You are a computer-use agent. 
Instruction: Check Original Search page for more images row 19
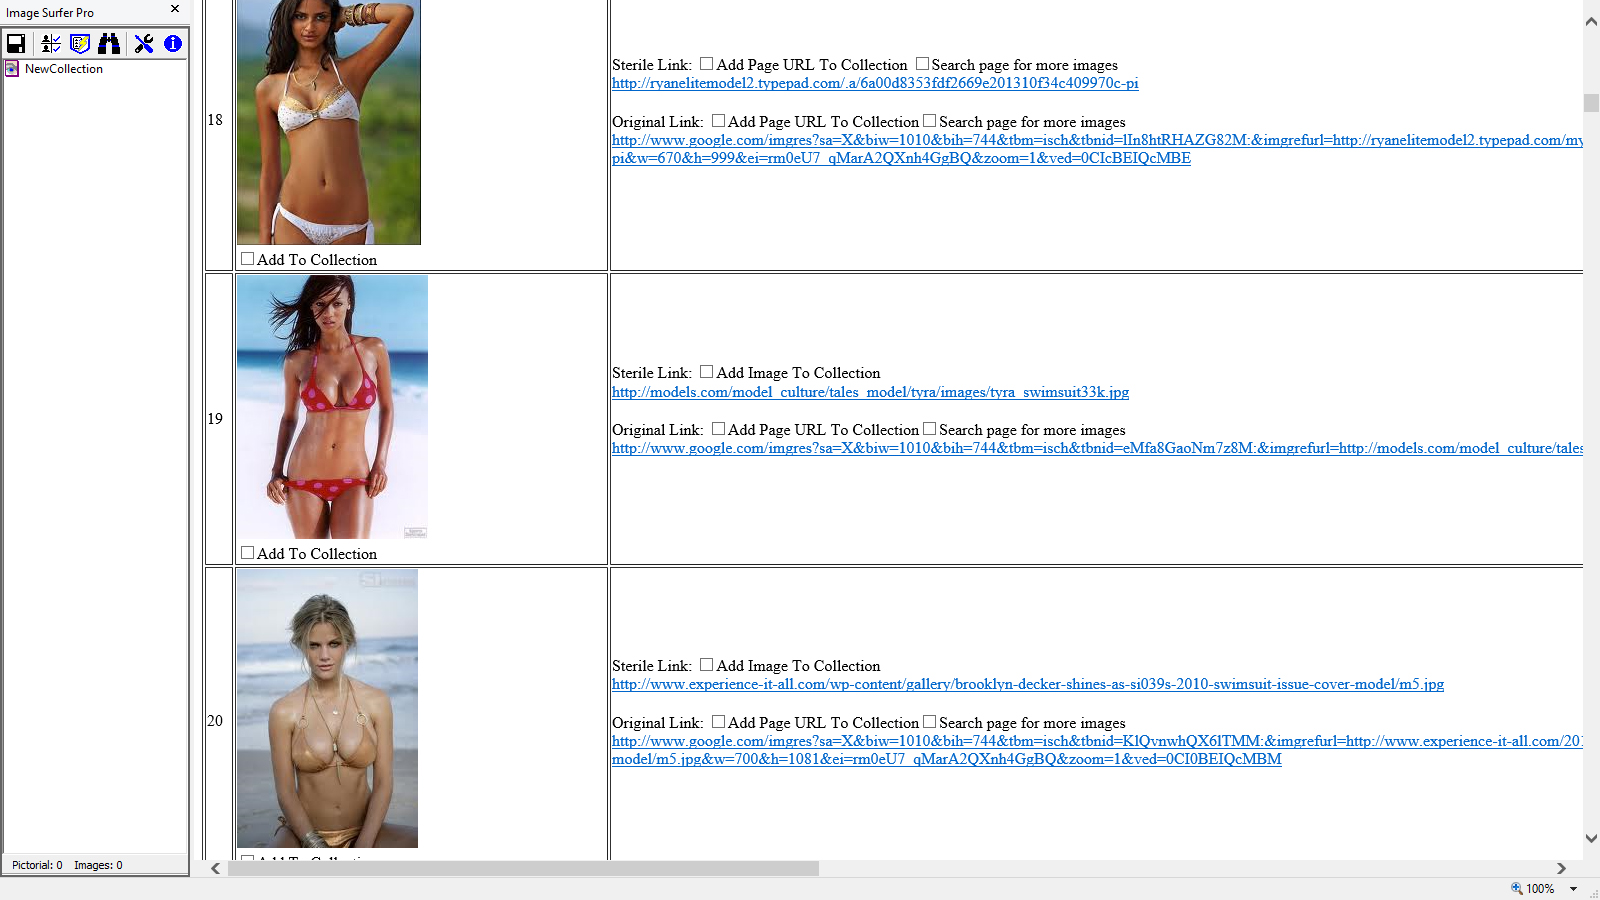point(929,429)
